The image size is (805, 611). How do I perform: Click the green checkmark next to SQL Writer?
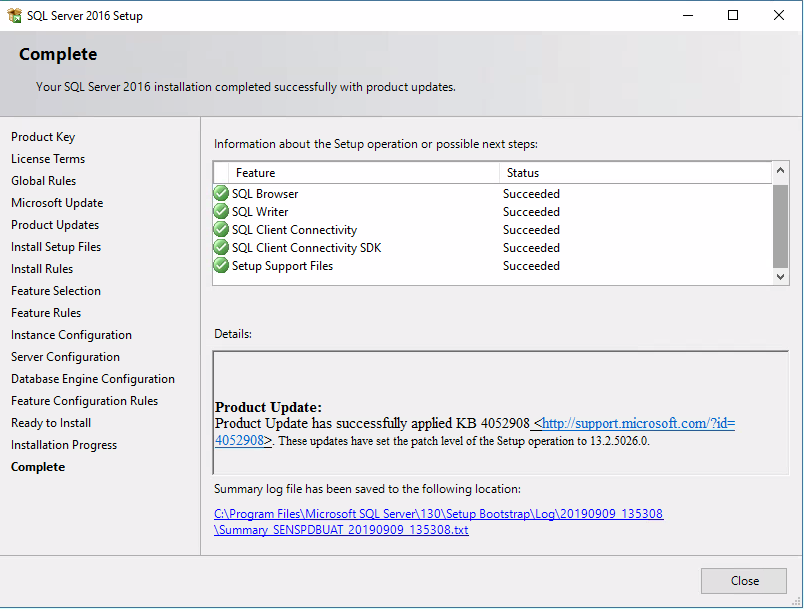(x=221, y=211)
